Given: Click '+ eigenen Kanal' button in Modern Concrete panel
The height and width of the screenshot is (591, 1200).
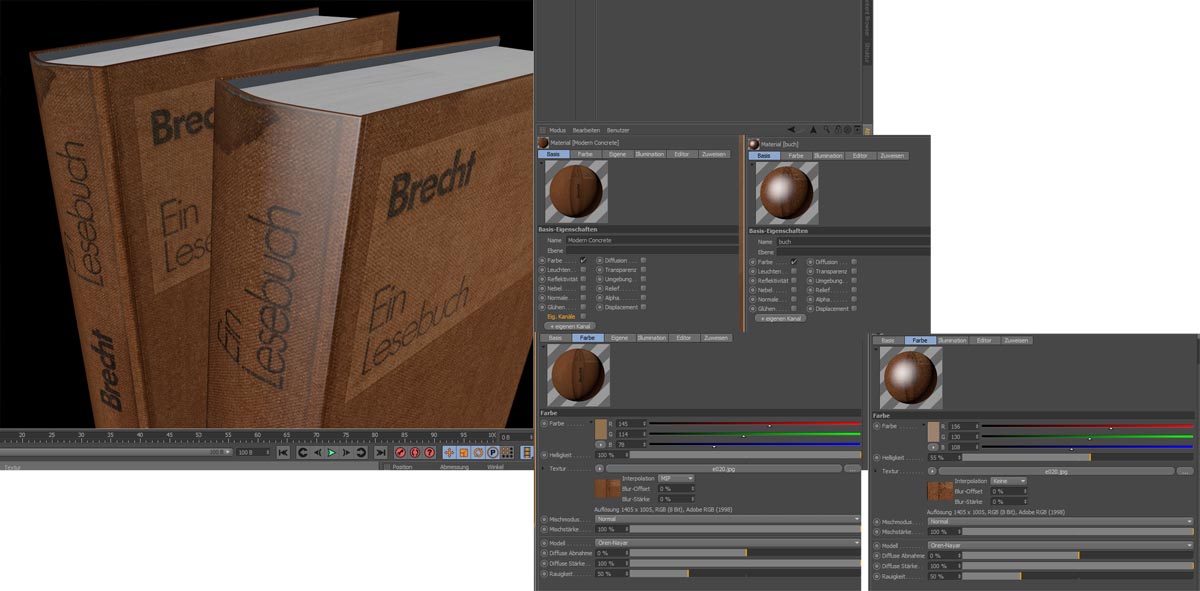Looking at the screenshot, I should coord(570,326).
